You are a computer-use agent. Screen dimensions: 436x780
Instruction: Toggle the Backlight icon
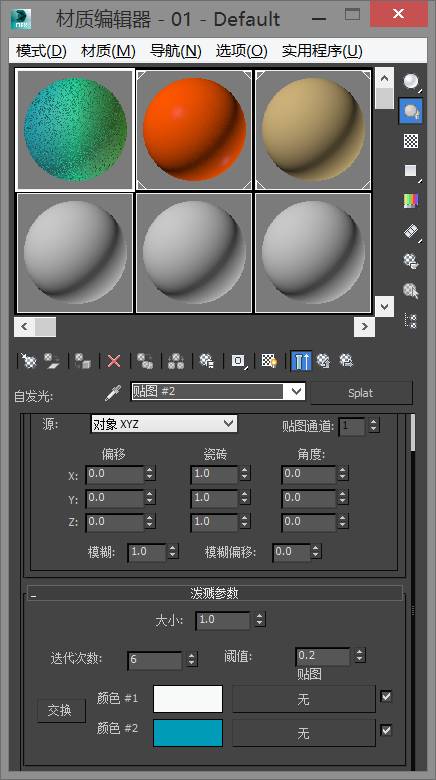(411, 111)
